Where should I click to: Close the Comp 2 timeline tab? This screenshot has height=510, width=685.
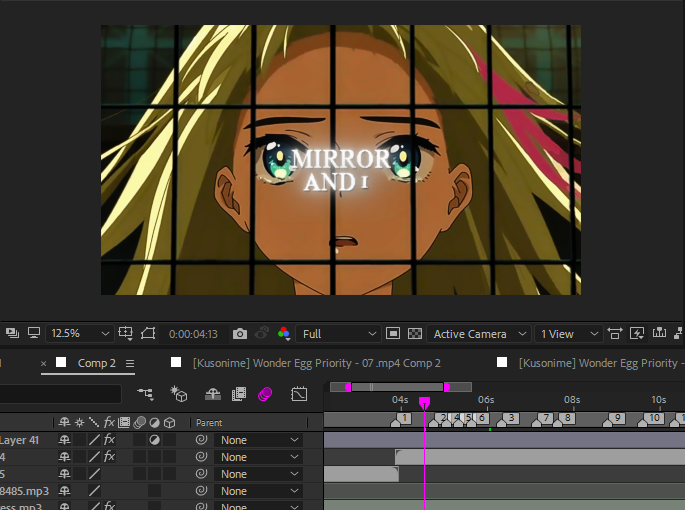(43, 363)
